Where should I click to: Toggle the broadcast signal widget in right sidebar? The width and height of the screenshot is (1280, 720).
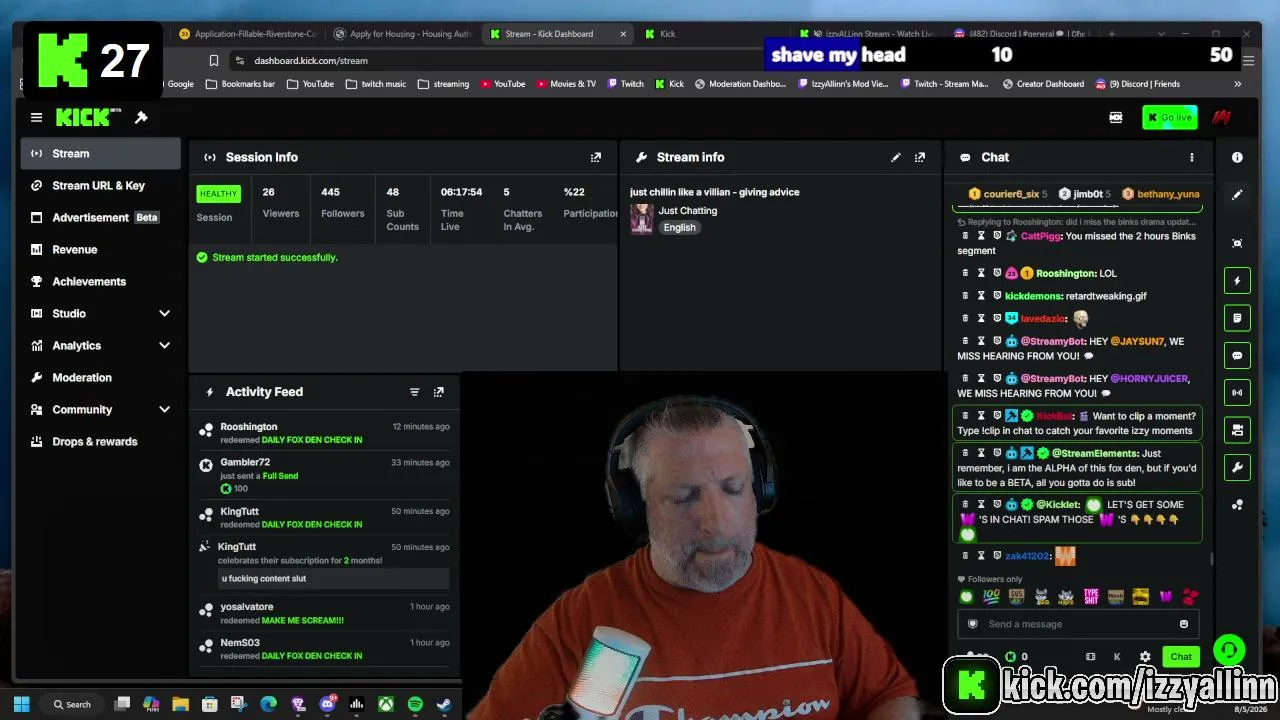[x=1237, y=392]
